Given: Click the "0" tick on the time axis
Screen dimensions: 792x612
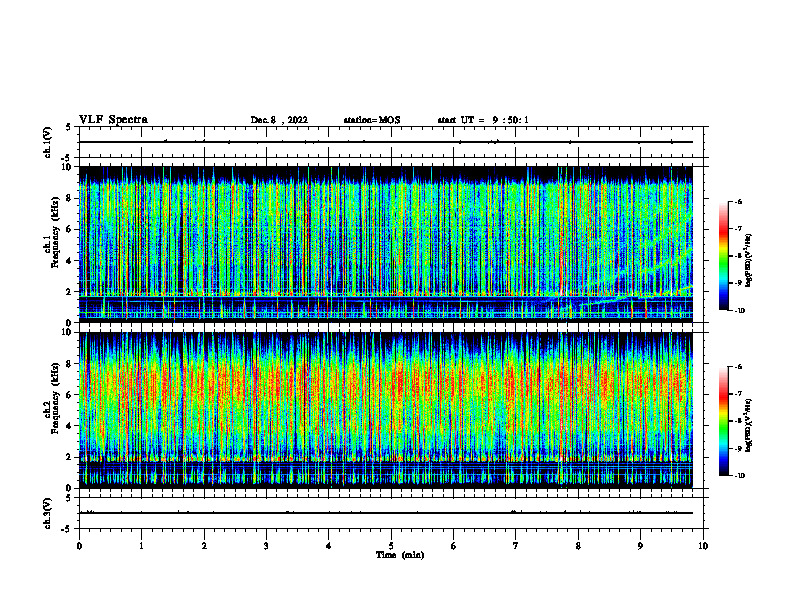Looking at the screenshot, I should click(x=79, y=546).
